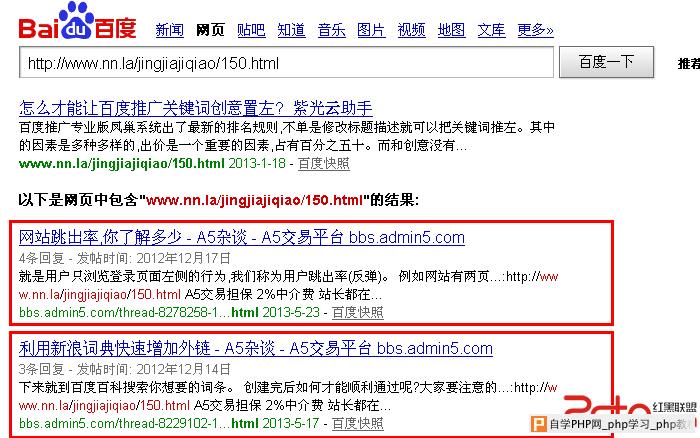Screen dimensions: 700x438
Task: Go to the 音乐 tab
Action: [331, 30]
